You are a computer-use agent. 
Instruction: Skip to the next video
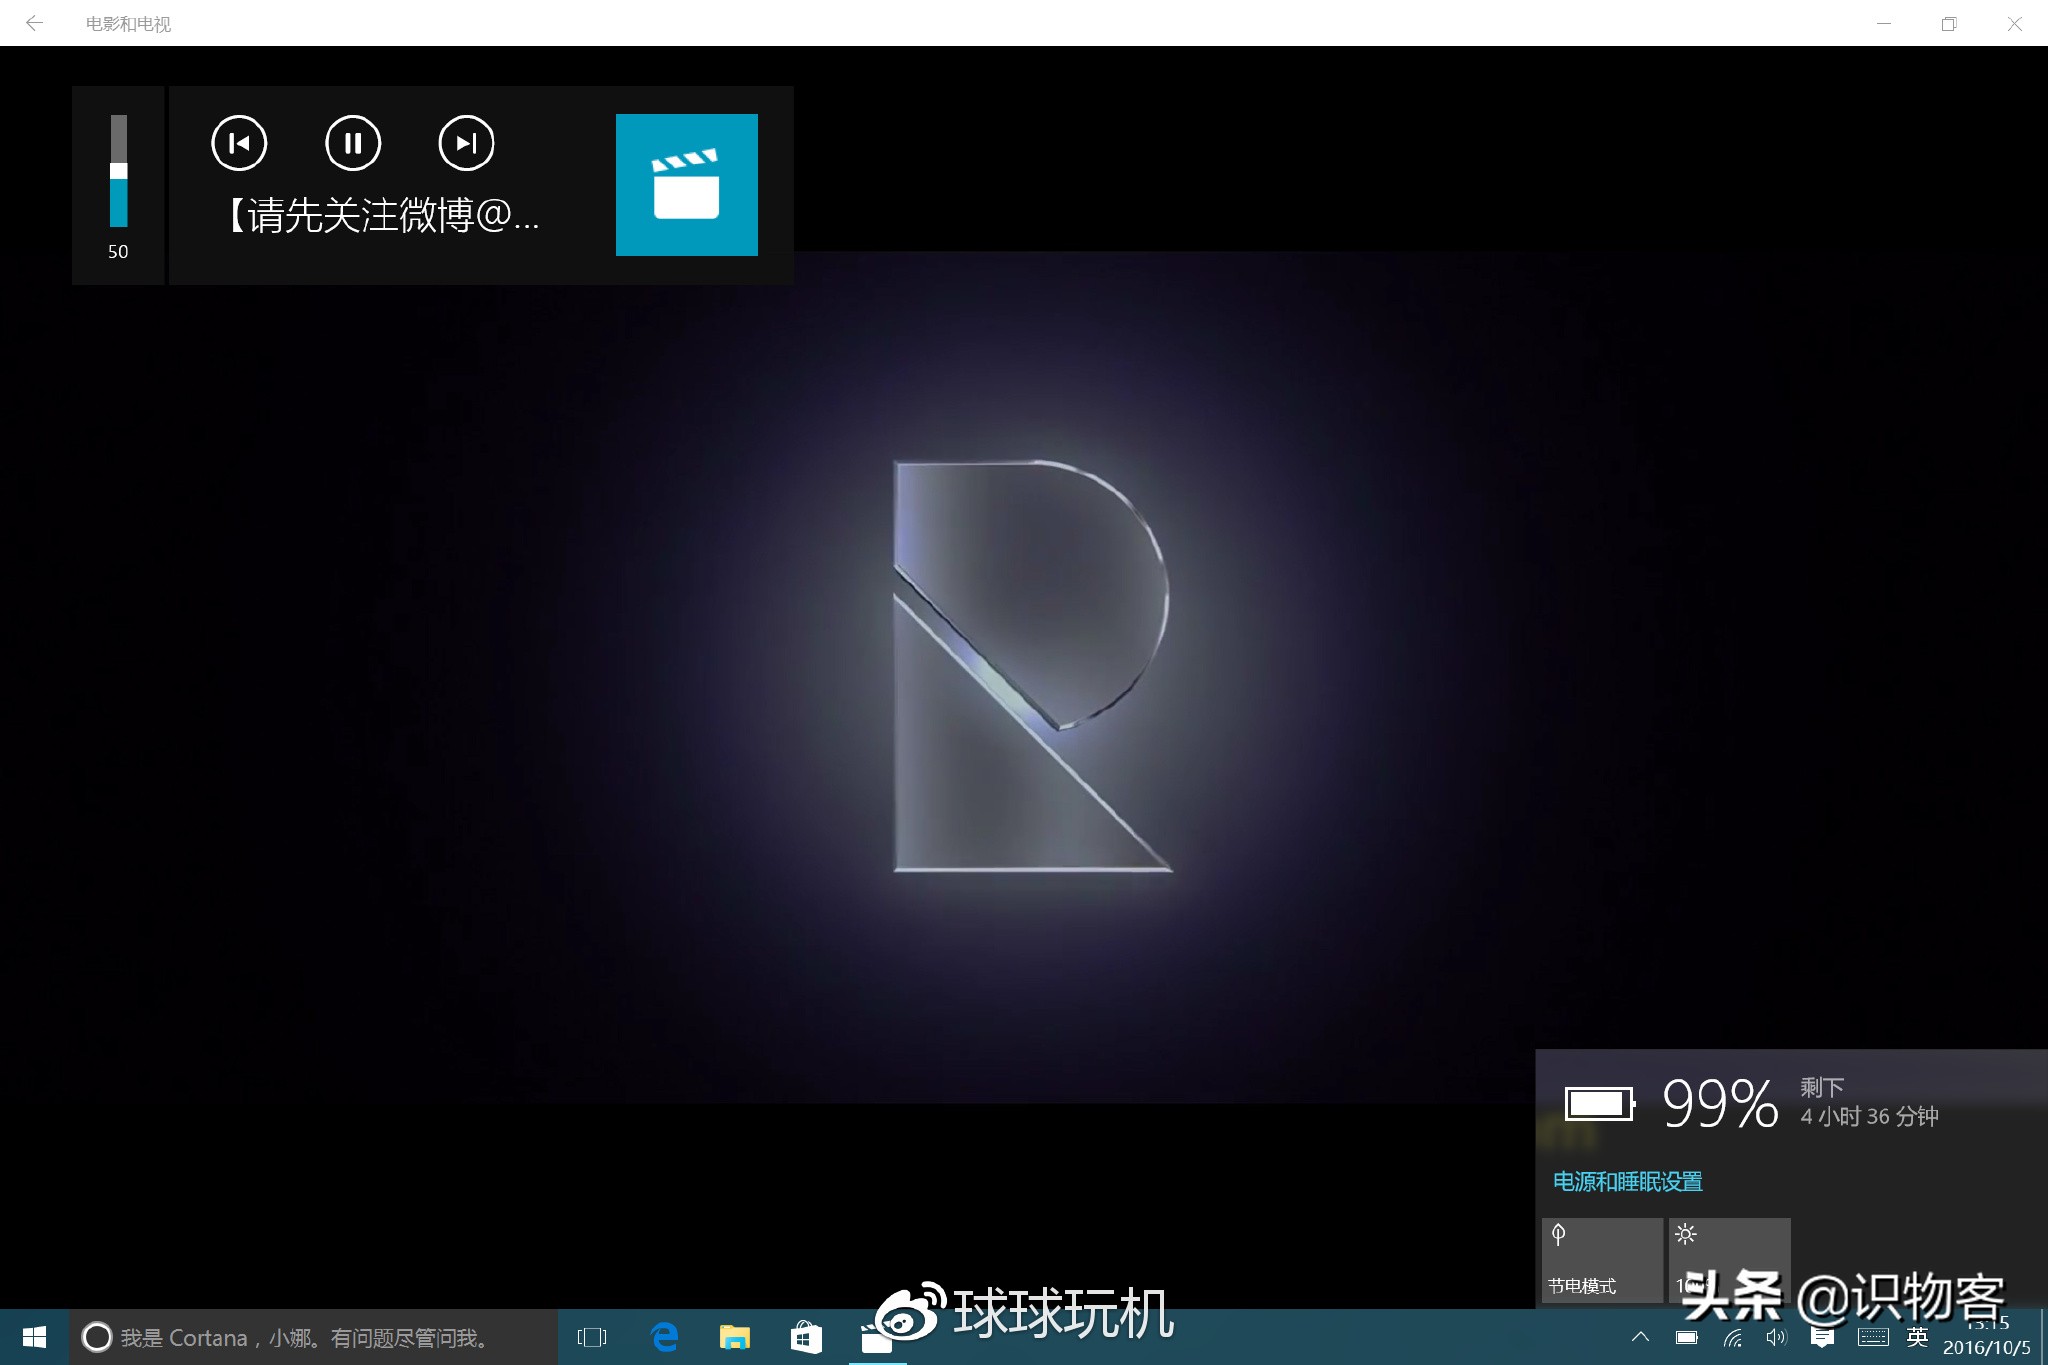(465, 143)
